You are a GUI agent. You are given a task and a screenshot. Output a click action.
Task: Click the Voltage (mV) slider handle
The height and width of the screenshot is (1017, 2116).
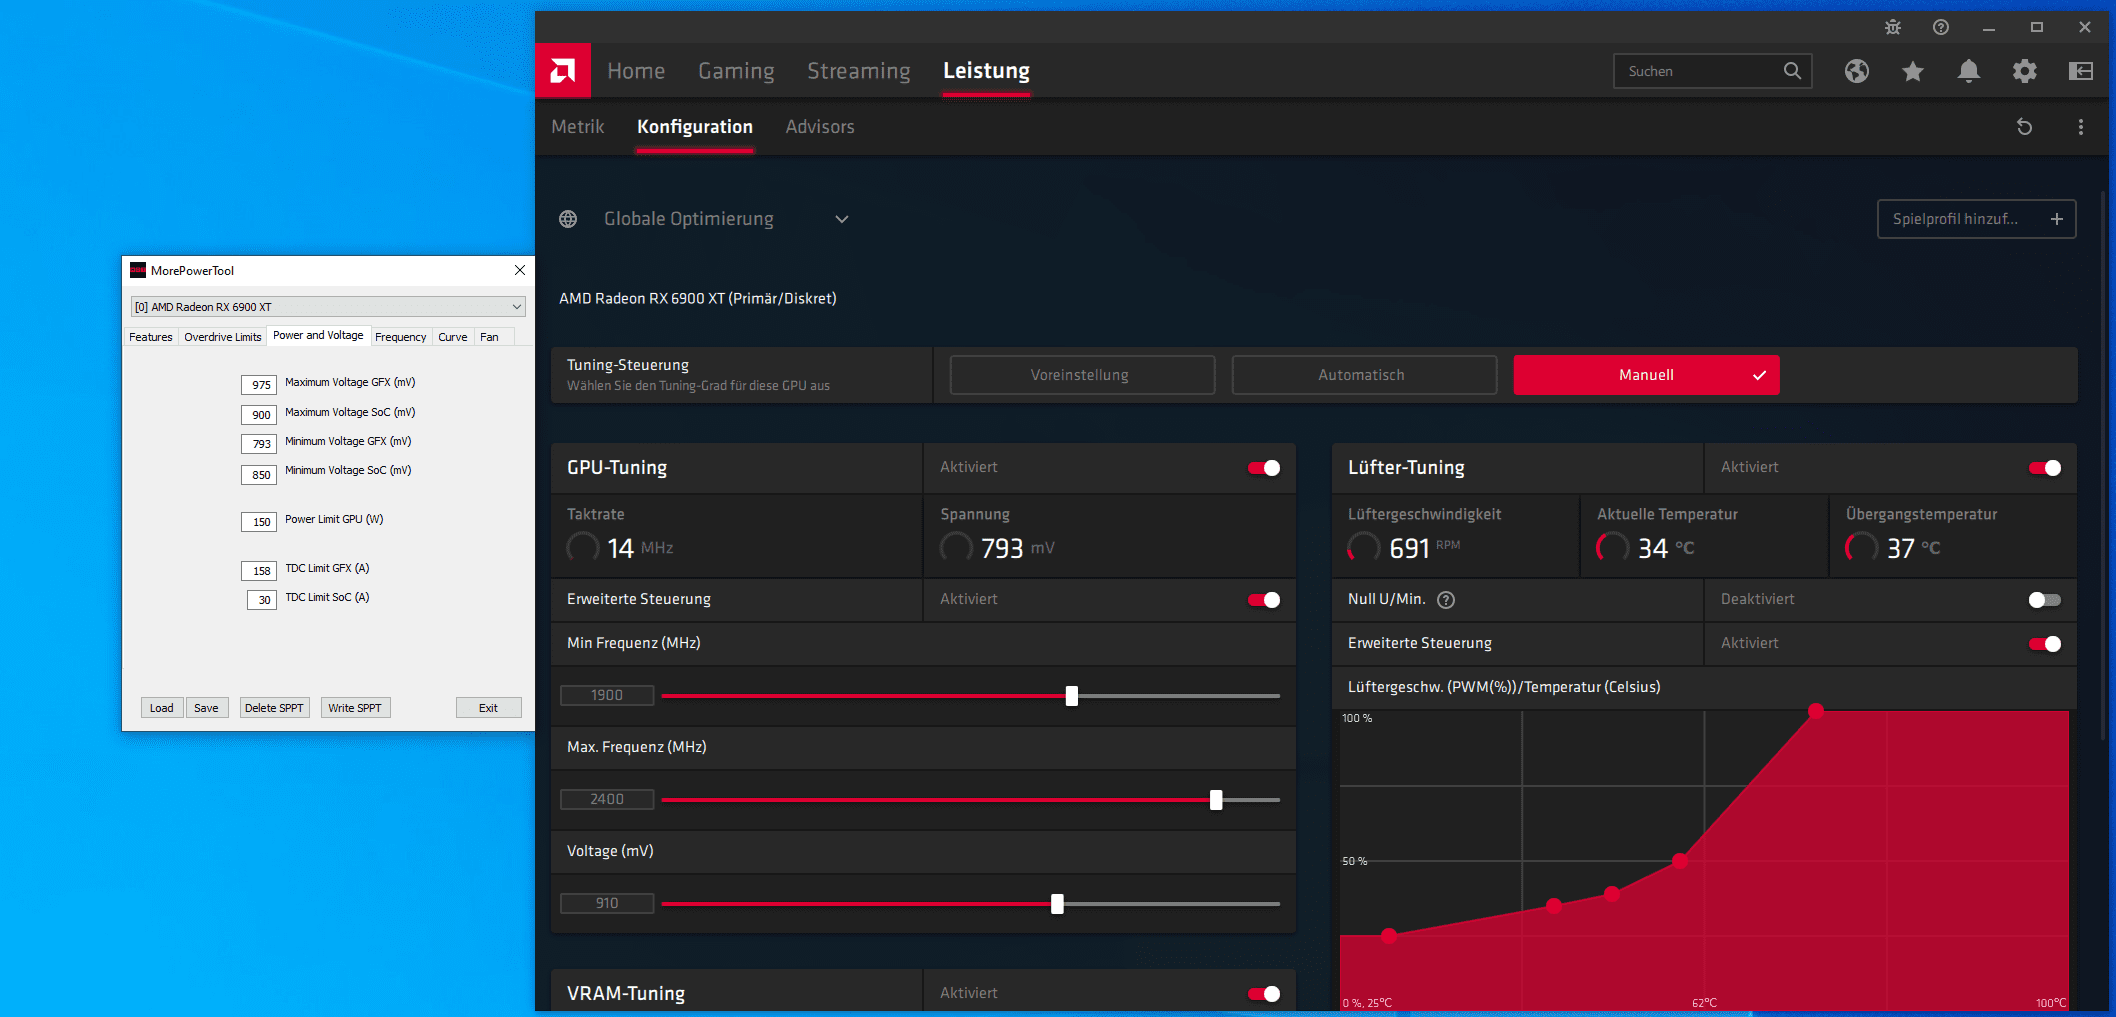[x=1057, y=904]
